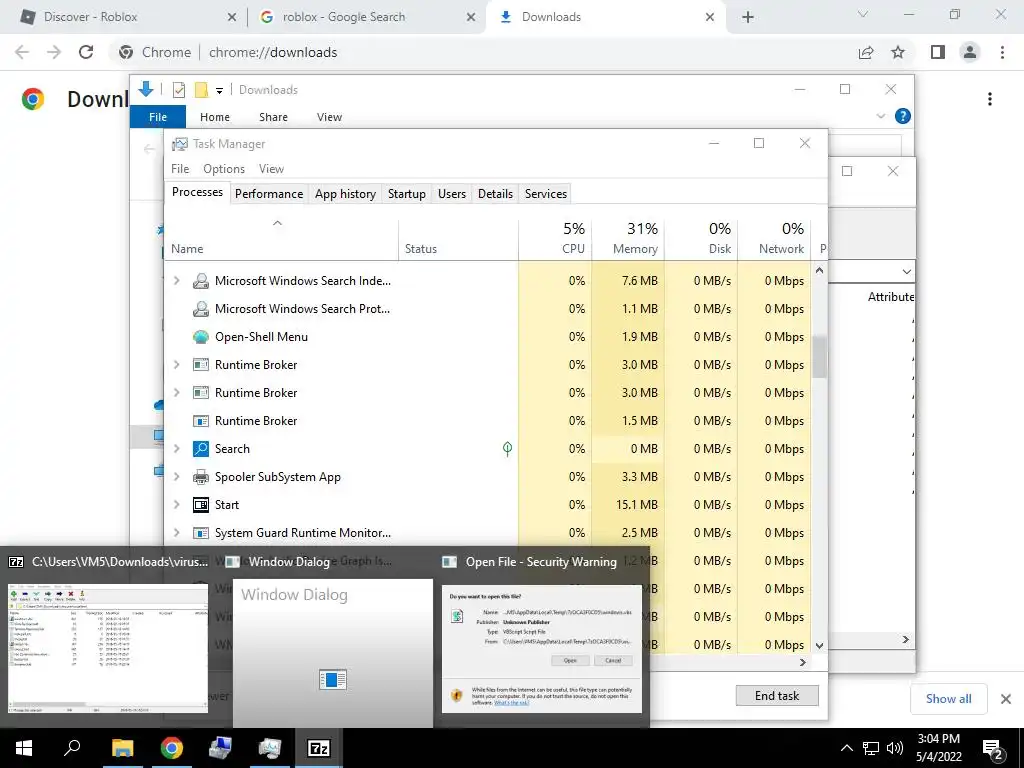Click the efficiency leaf icon on Search row
Screen dimensions: 1024x768
(507, 449)
